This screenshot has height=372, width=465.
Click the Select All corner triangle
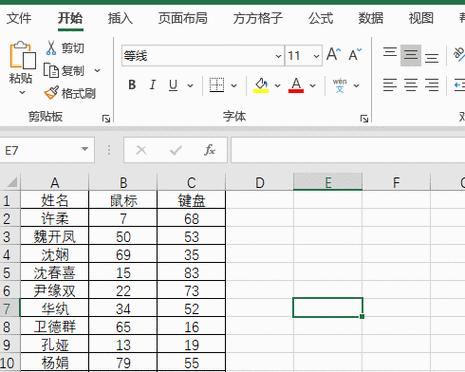pyautogui.click(x=12, y=182)
